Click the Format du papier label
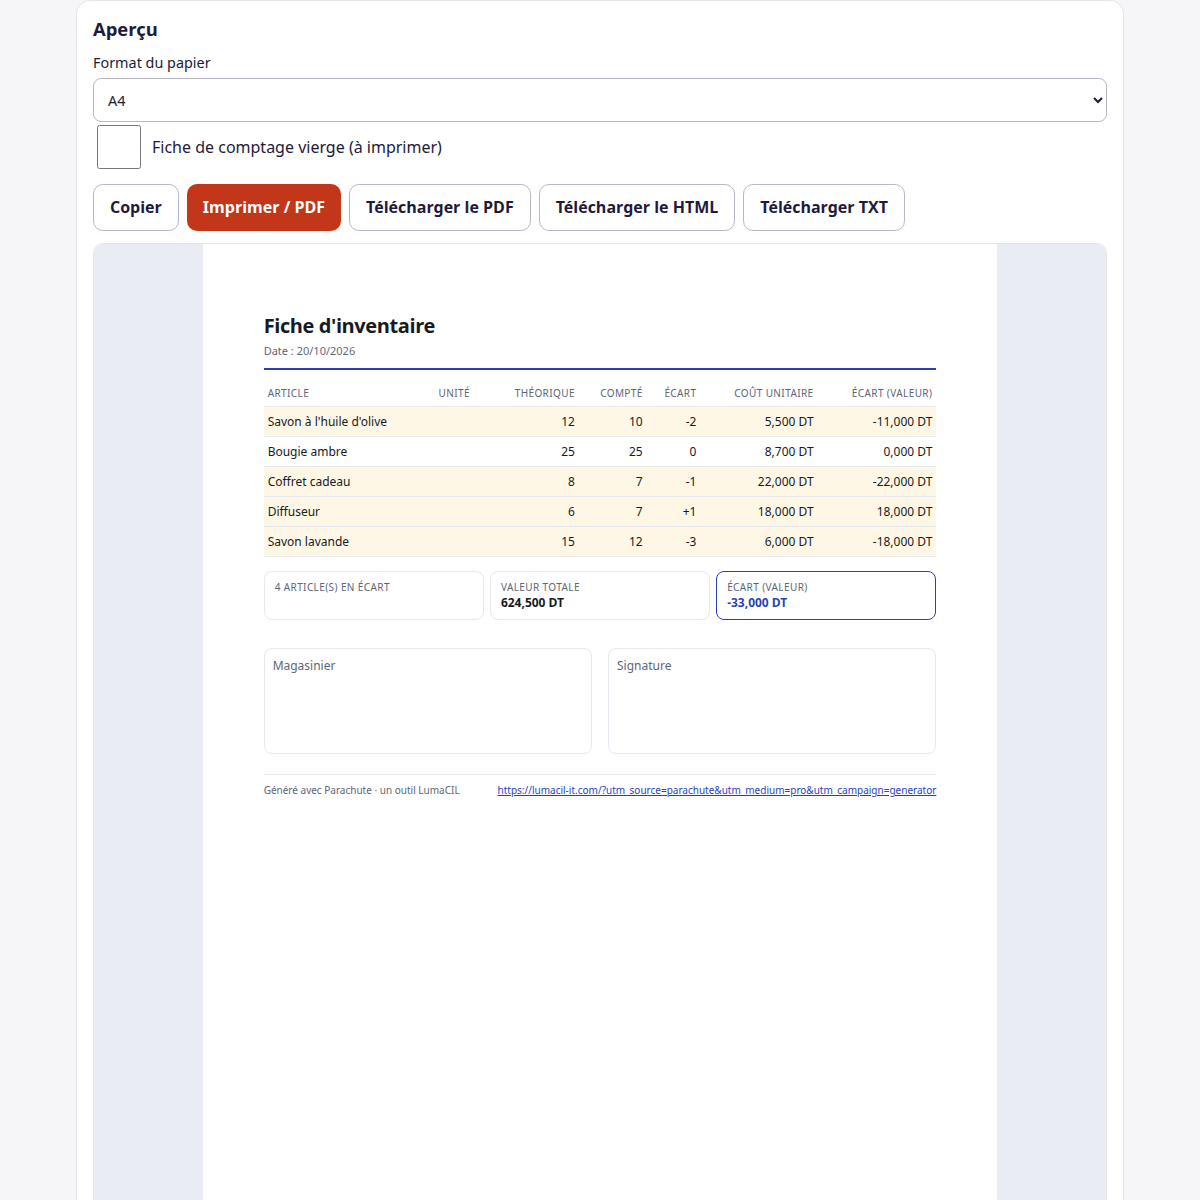1200x1200 pixels. pyautogui.click(x=152, y=63)
